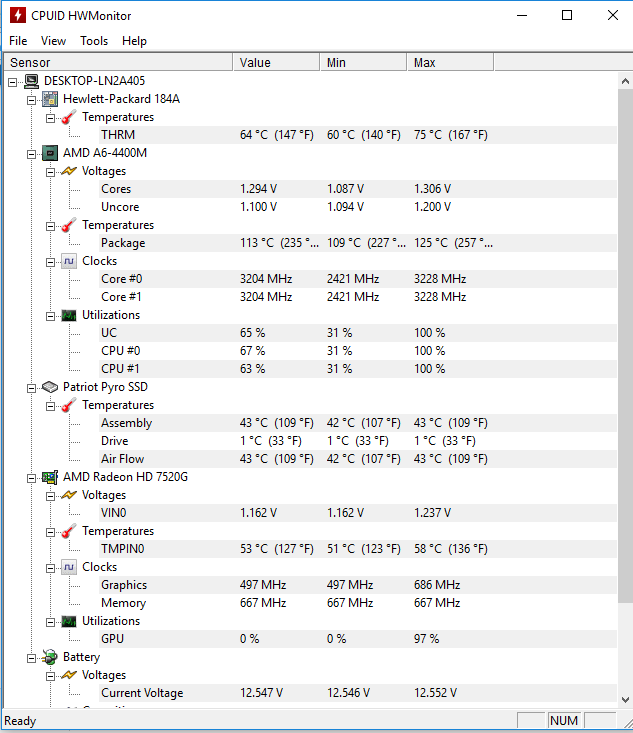633x733 pixels.
Task: Click the Hewlett-Packard 184A motherboard icon
Action: (50, 99)
